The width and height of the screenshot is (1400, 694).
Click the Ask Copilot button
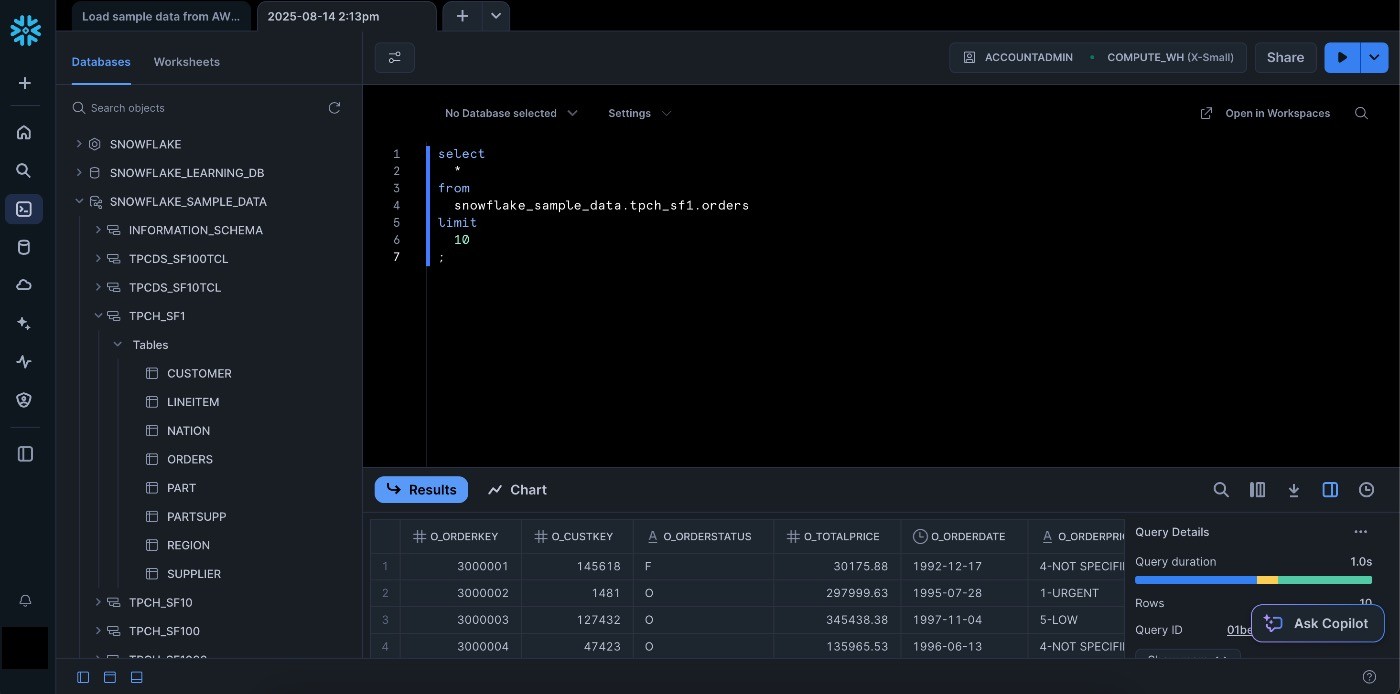point(1317,623)
